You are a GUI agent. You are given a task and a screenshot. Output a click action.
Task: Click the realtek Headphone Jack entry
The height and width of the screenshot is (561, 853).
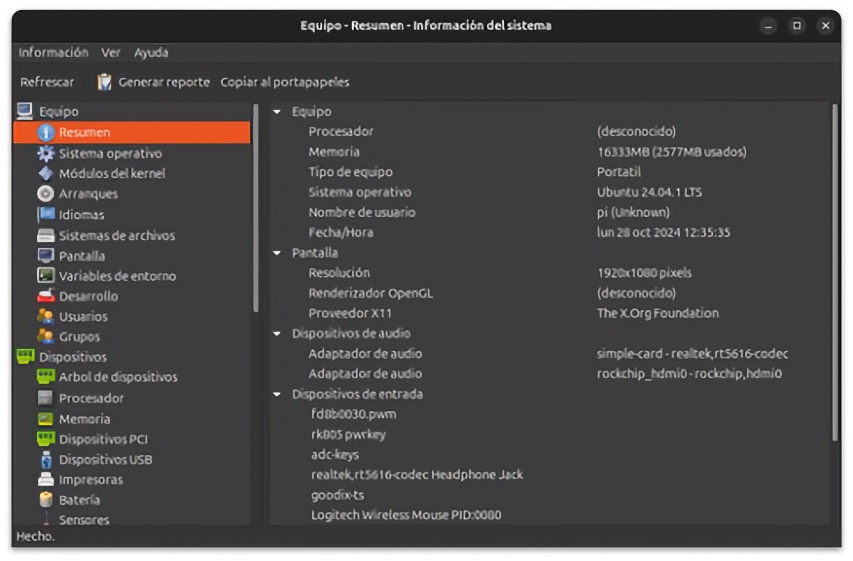[x=417, y=474]
